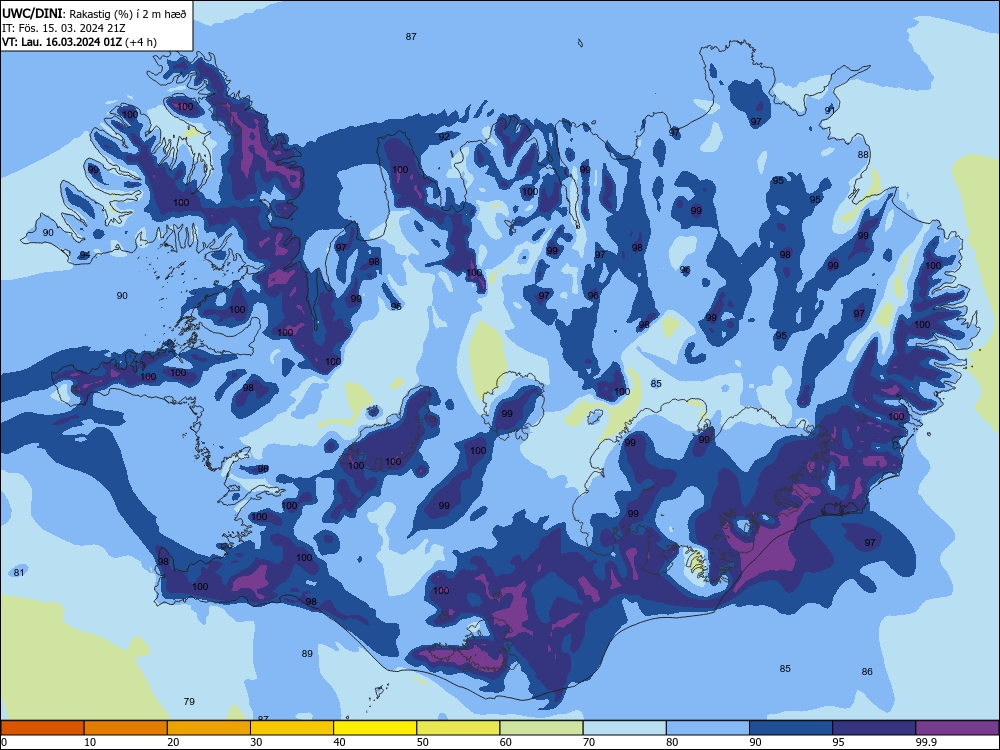This screenshot has width=1000, height=750.
Task: Click the valid time 'VT: Lau. 16.03.2024 01Z (+4 h)'
Action: pyautogui.click(x=79, y=42)
